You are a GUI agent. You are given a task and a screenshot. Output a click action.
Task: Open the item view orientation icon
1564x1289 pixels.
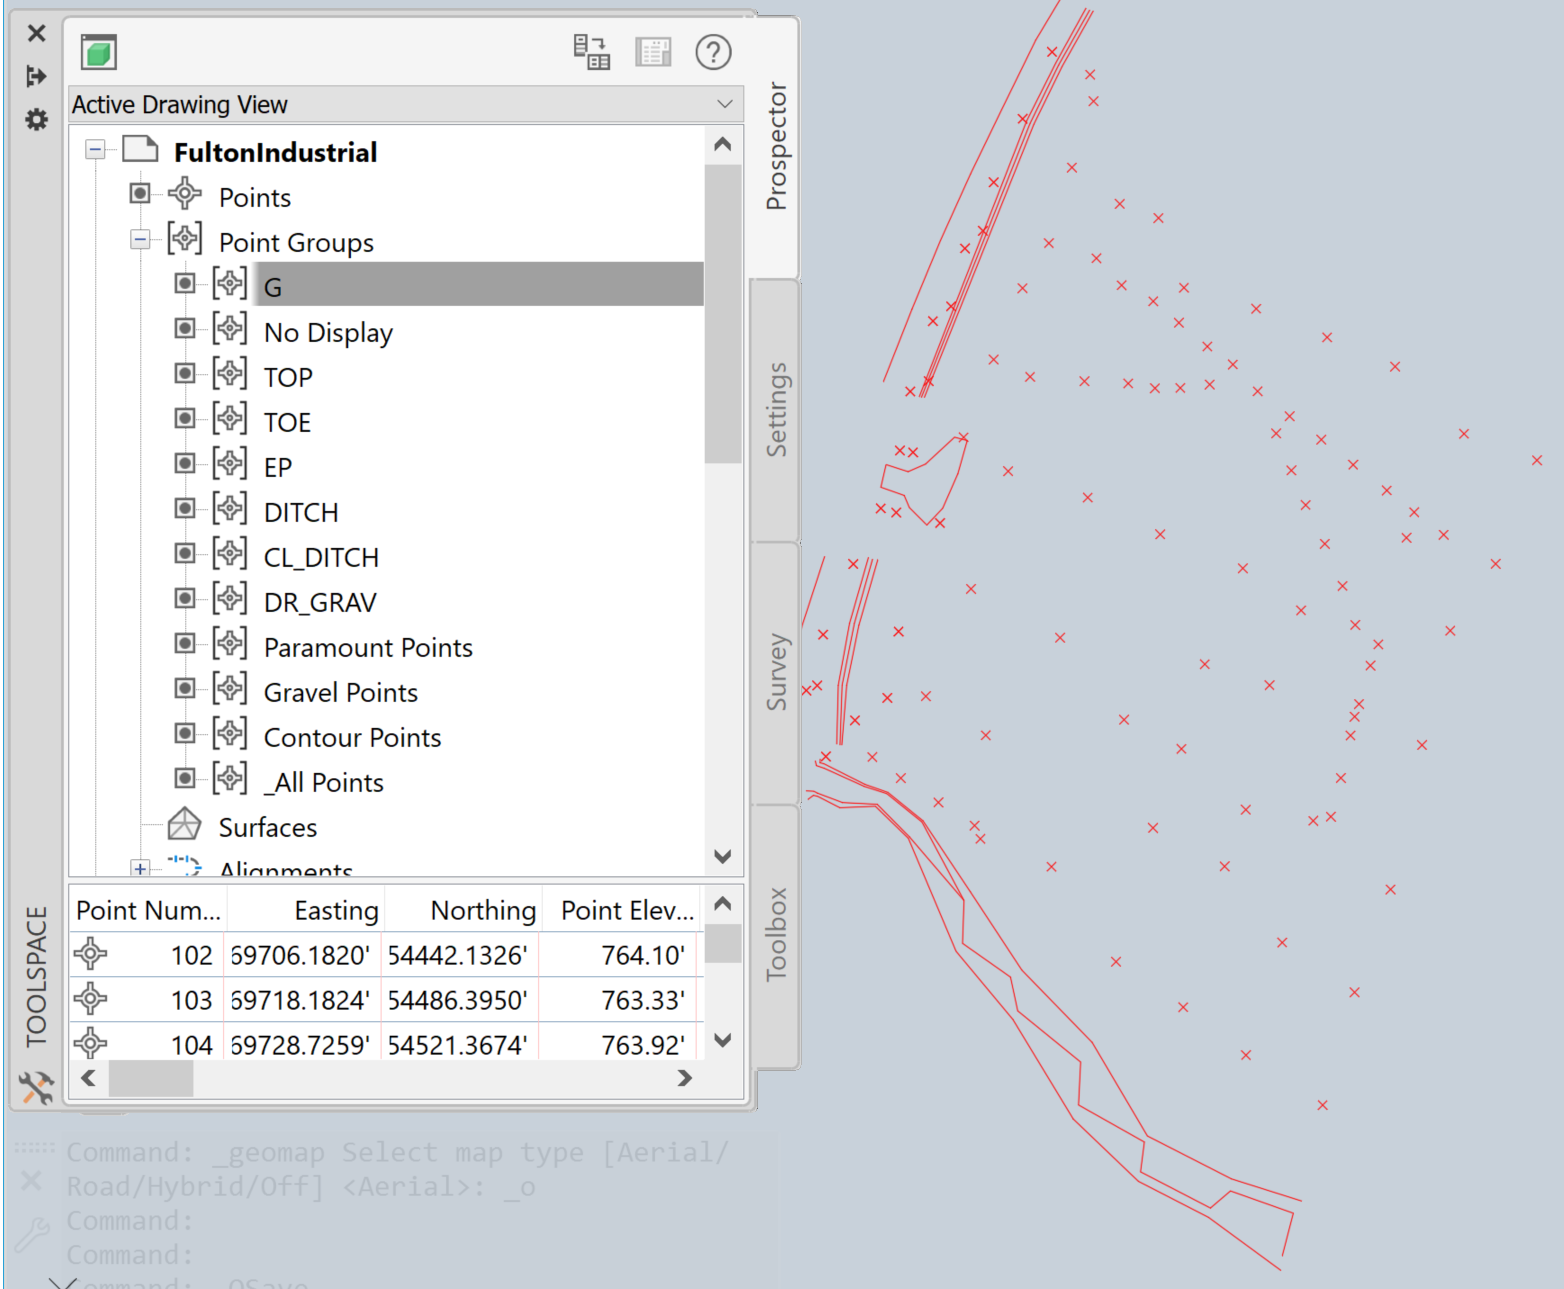tap(591, 52)
